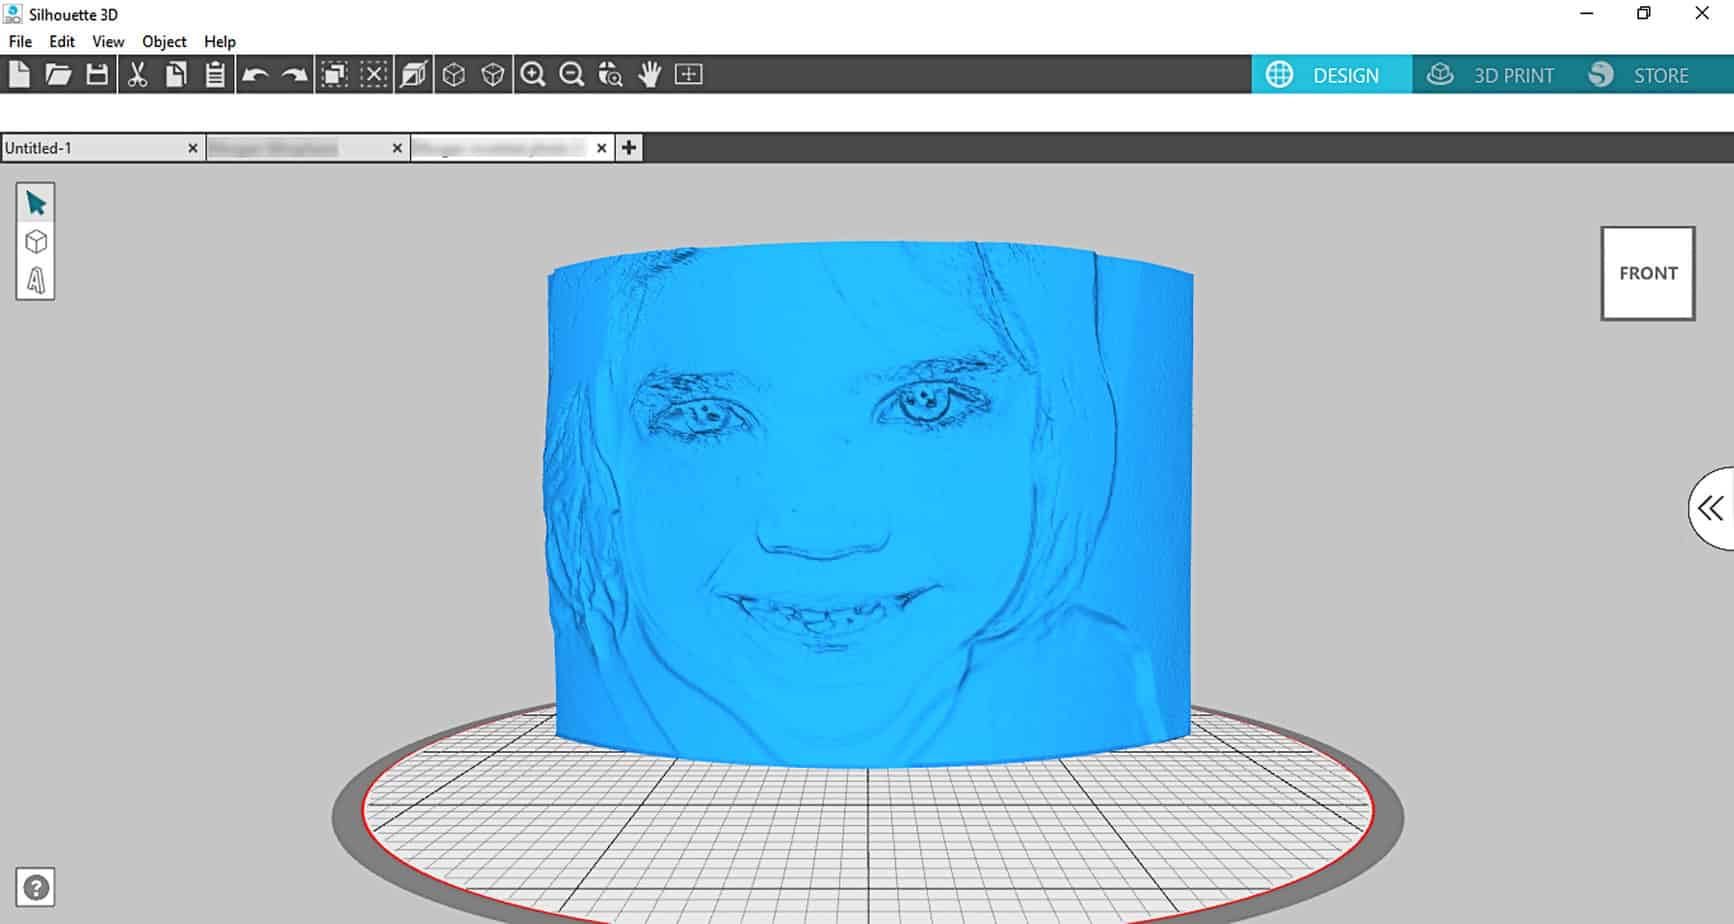Screen dimensions: 1734x924
Task: Select the 3D shapes tool in the sidebar
Action: (x=36, y=241)
